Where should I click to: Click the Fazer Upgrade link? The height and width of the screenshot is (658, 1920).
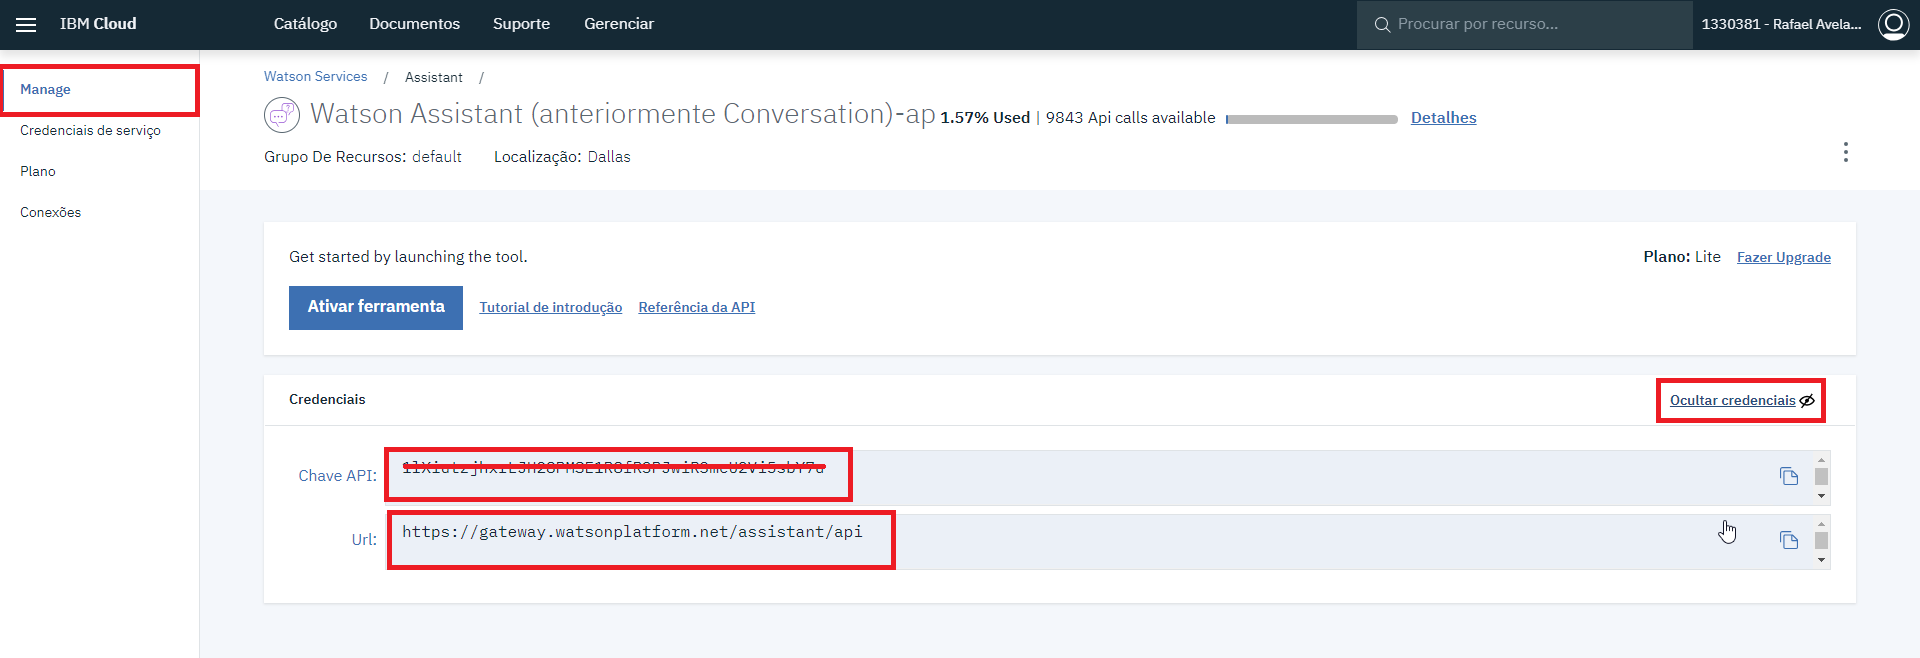tap(1784, 257)
